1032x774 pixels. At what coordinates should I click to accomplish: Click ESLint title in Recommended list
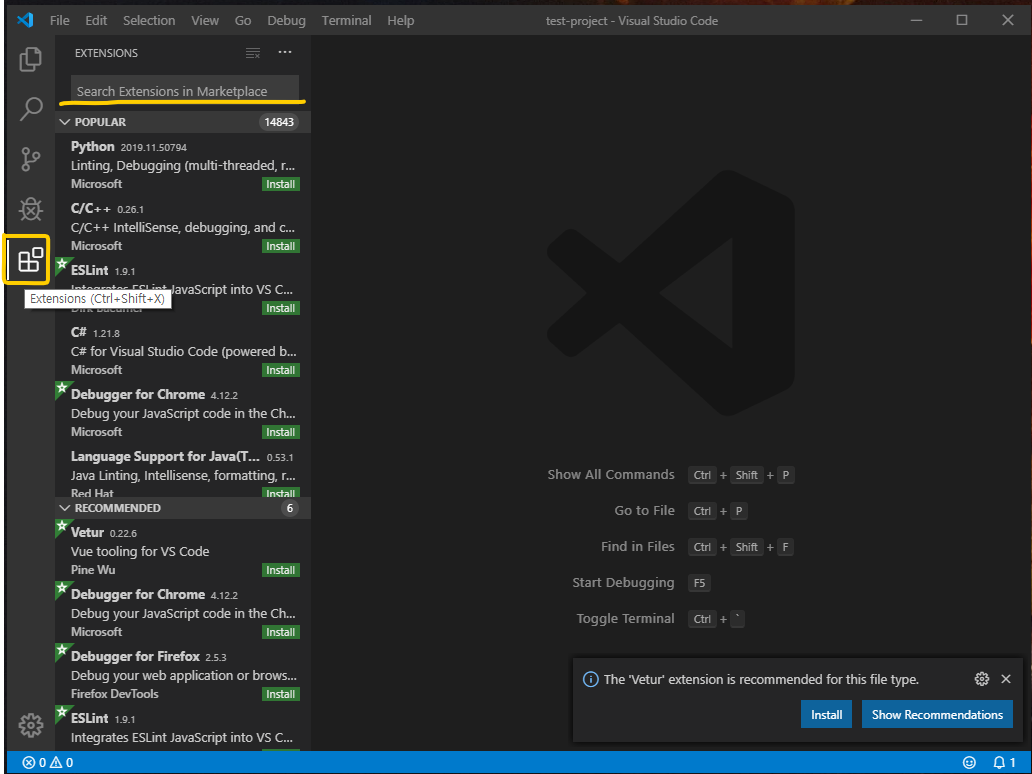click(90, 718)
